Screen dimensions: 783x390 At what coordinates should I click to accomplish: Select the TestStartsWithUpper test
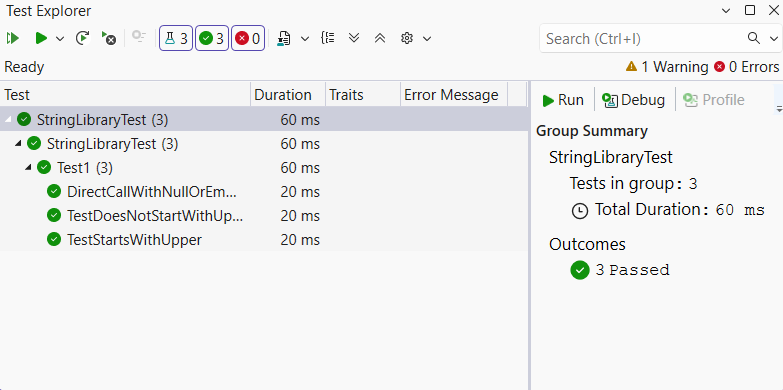tap(264, 240)
